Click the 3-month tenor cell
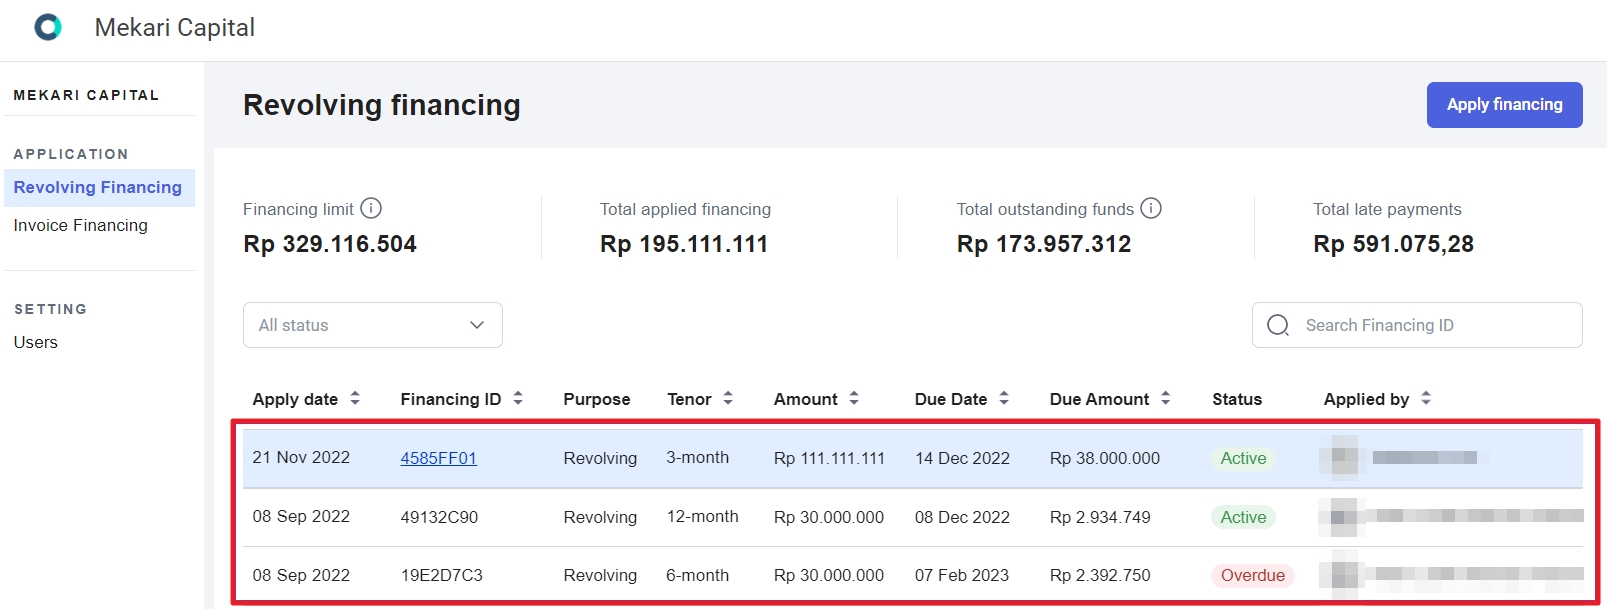This screenshot has width=1607, height=609. coord(697,457)
